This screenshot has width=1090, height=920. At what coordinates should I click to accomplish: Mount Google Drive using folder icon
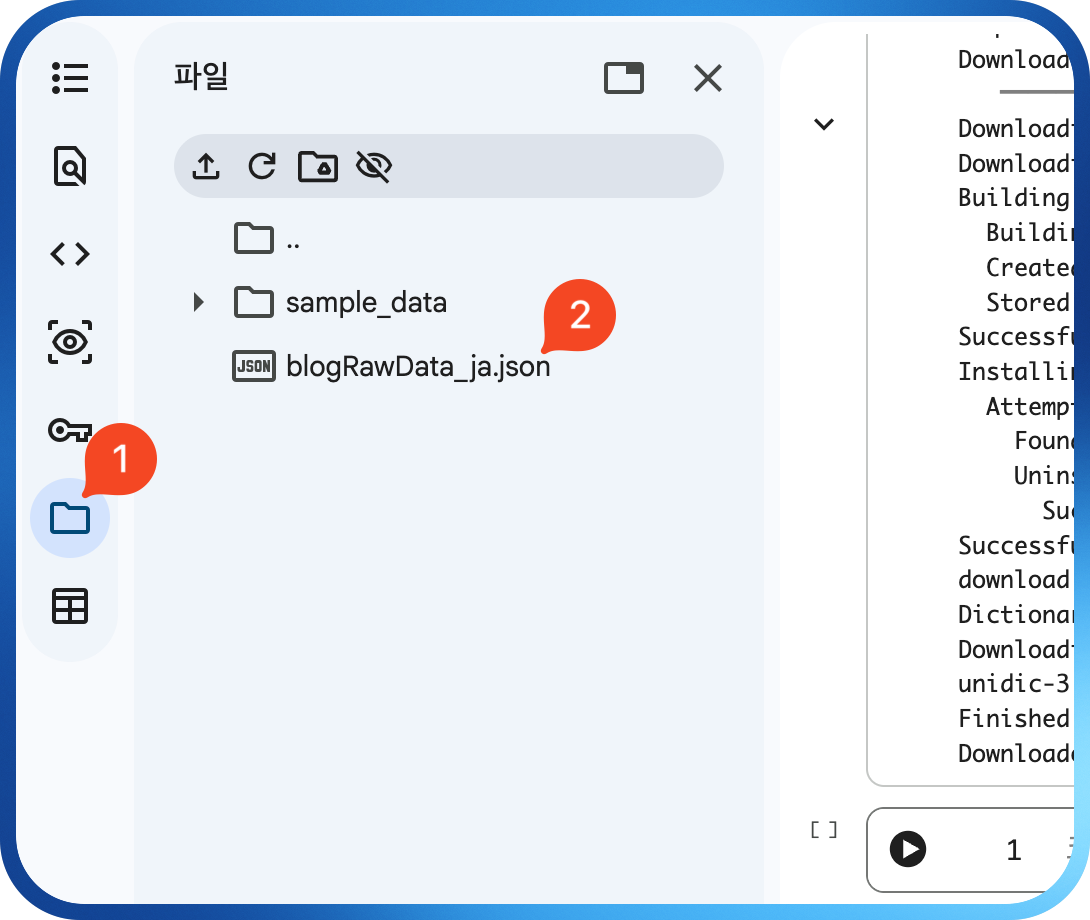(318, 166)
